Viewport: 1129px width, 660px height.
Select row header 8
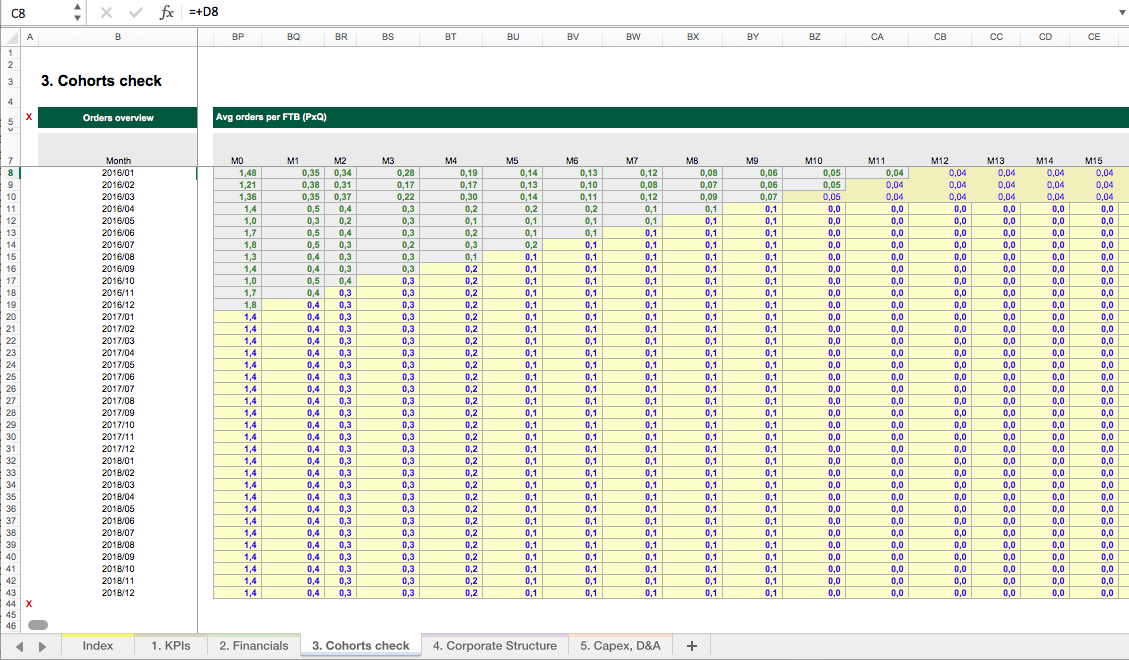click(x=11, y=173)
